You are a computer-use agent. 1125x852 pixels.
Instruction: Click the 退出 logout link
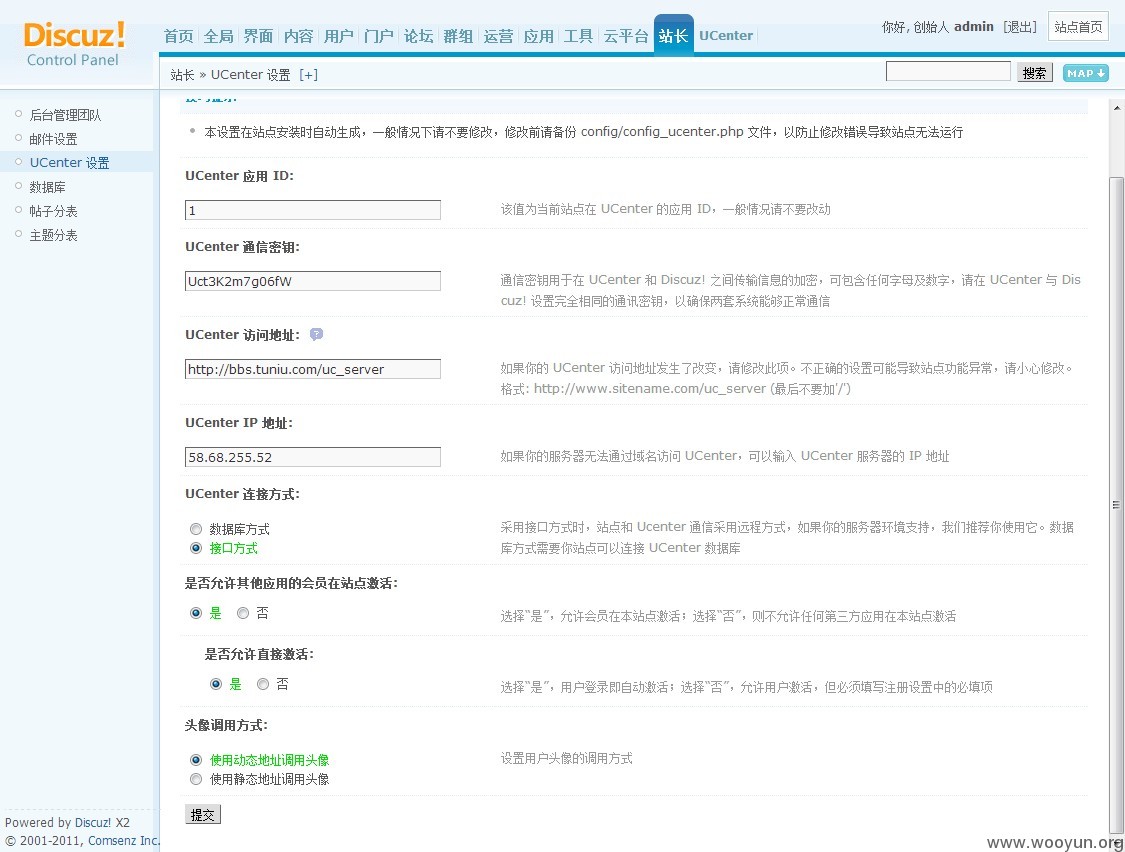click(1020, 27)
